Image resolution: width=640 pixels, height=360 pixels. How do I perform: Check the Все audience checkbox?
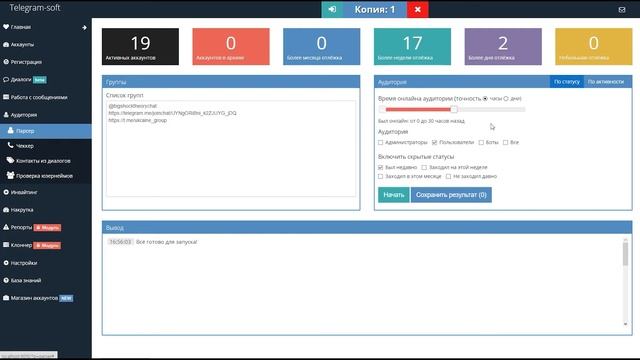[x=505, y=142]
